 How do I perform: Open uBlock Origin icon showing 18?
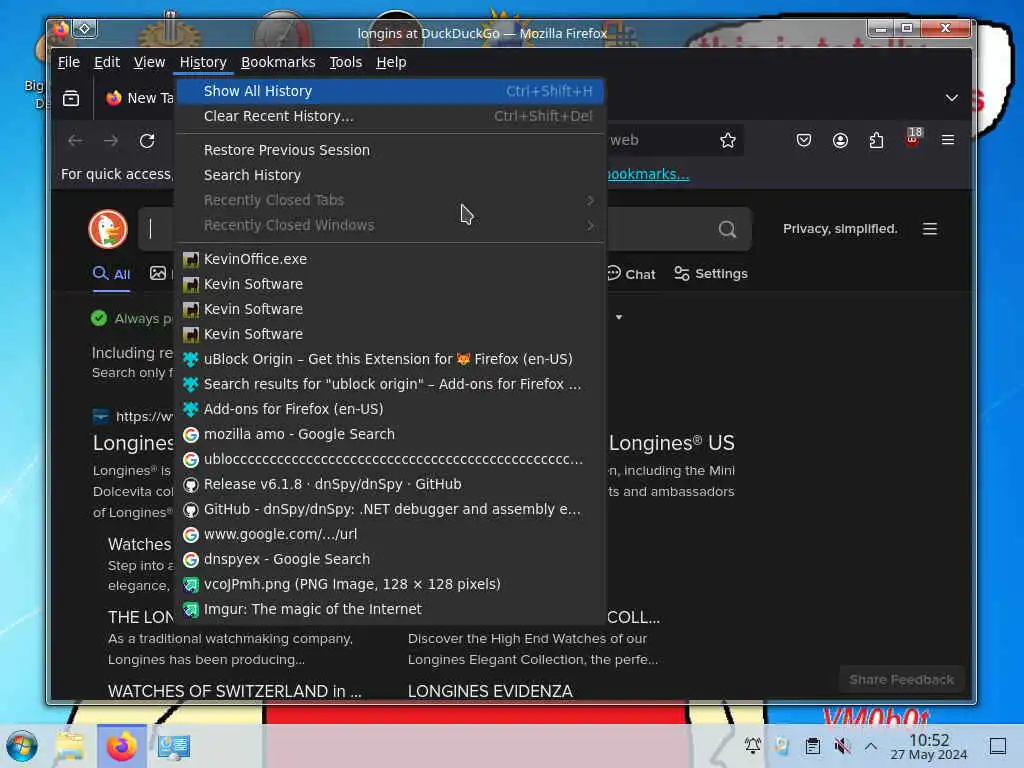[x=913, y=138]
